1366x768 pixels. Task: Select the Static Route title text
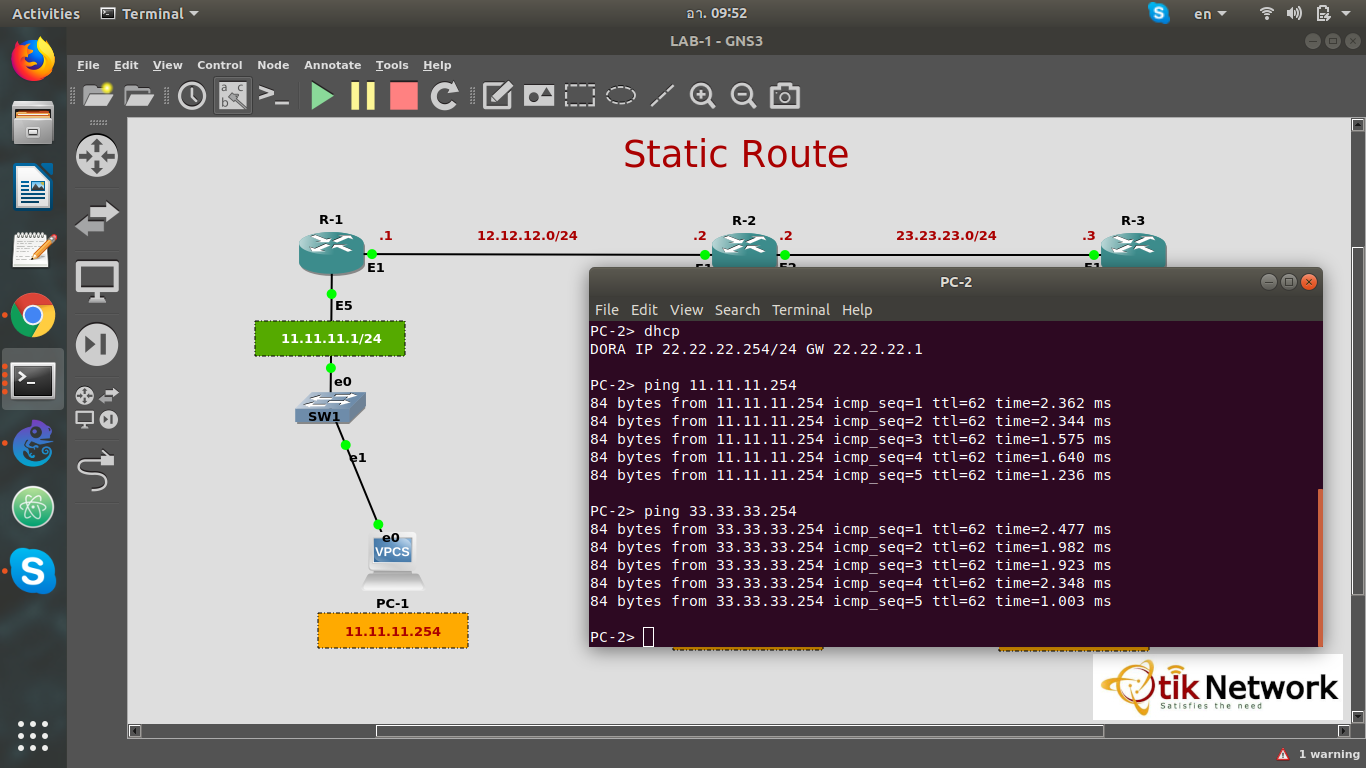(736, 154)
